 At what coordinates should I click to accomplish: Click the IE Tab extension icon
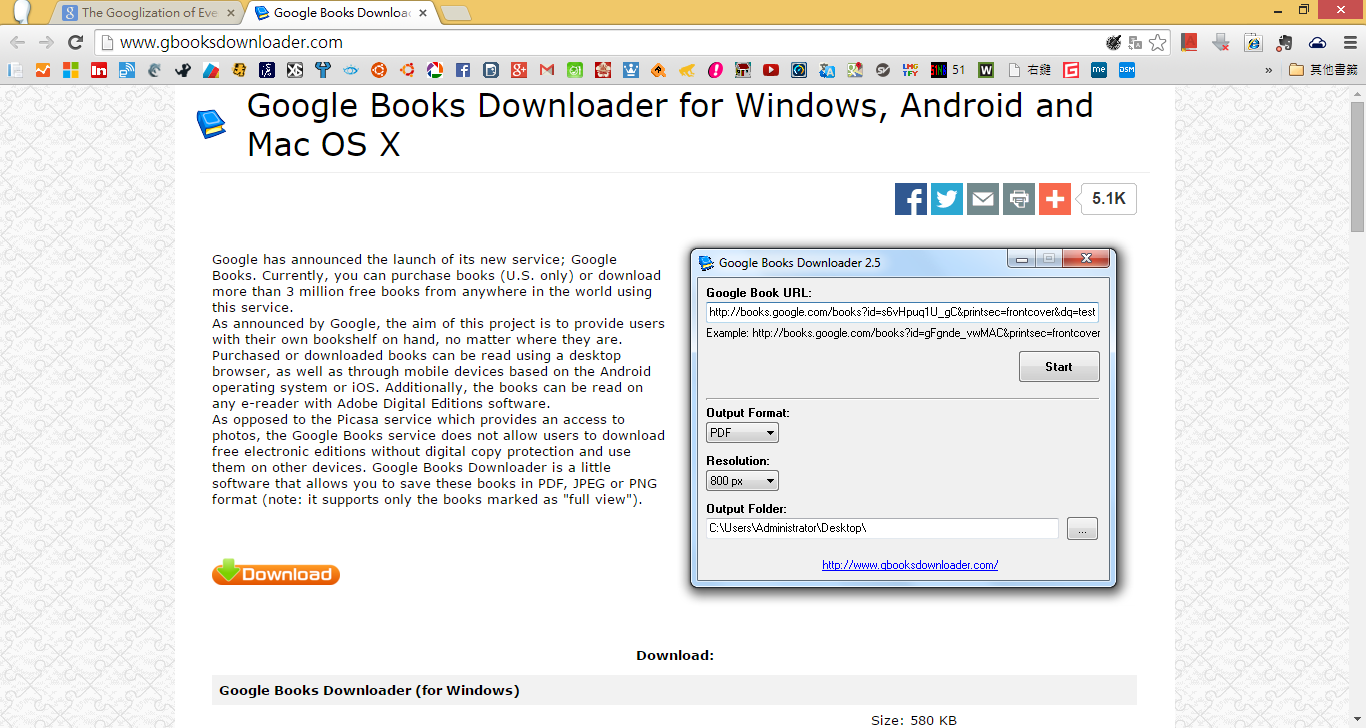(x=1253, y=43)
